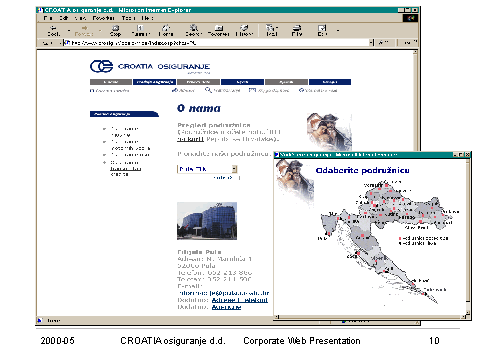Open the Back button history arrow

click(x=69, y=31)
